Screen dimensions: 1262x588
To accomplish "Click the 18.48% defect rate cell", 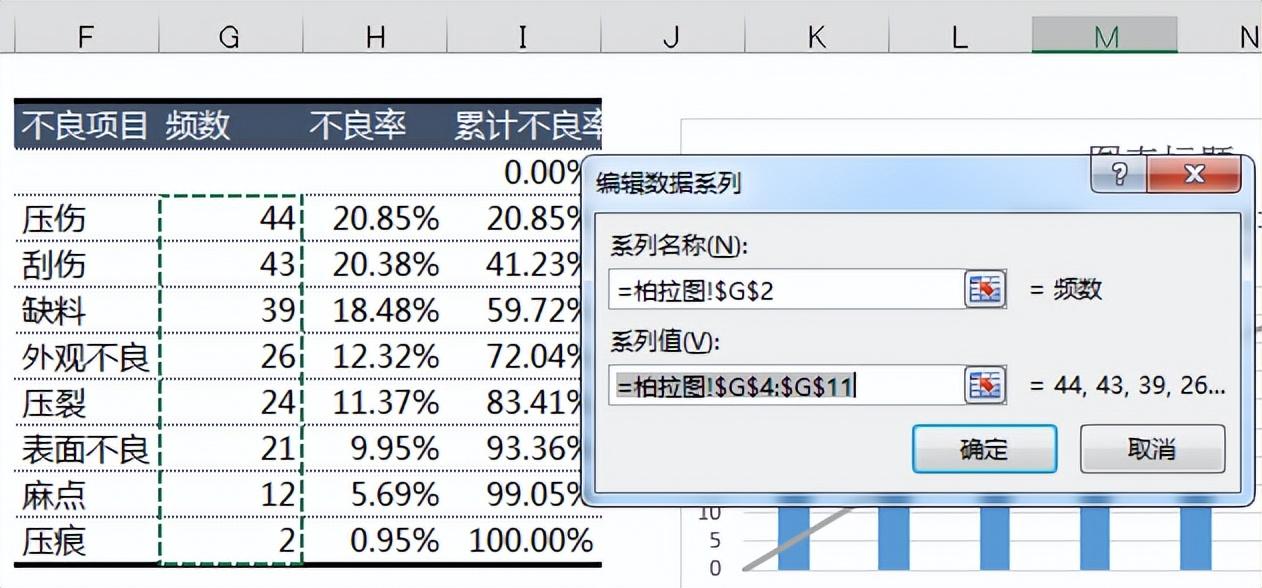I will point(375,310).
